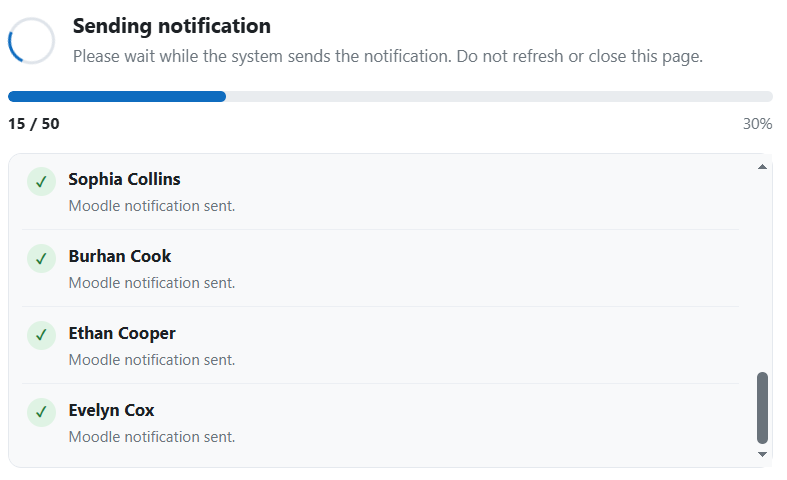Click the green checkmark beside Evelyn Cox
787x480 pixels.
click(41, 412)
